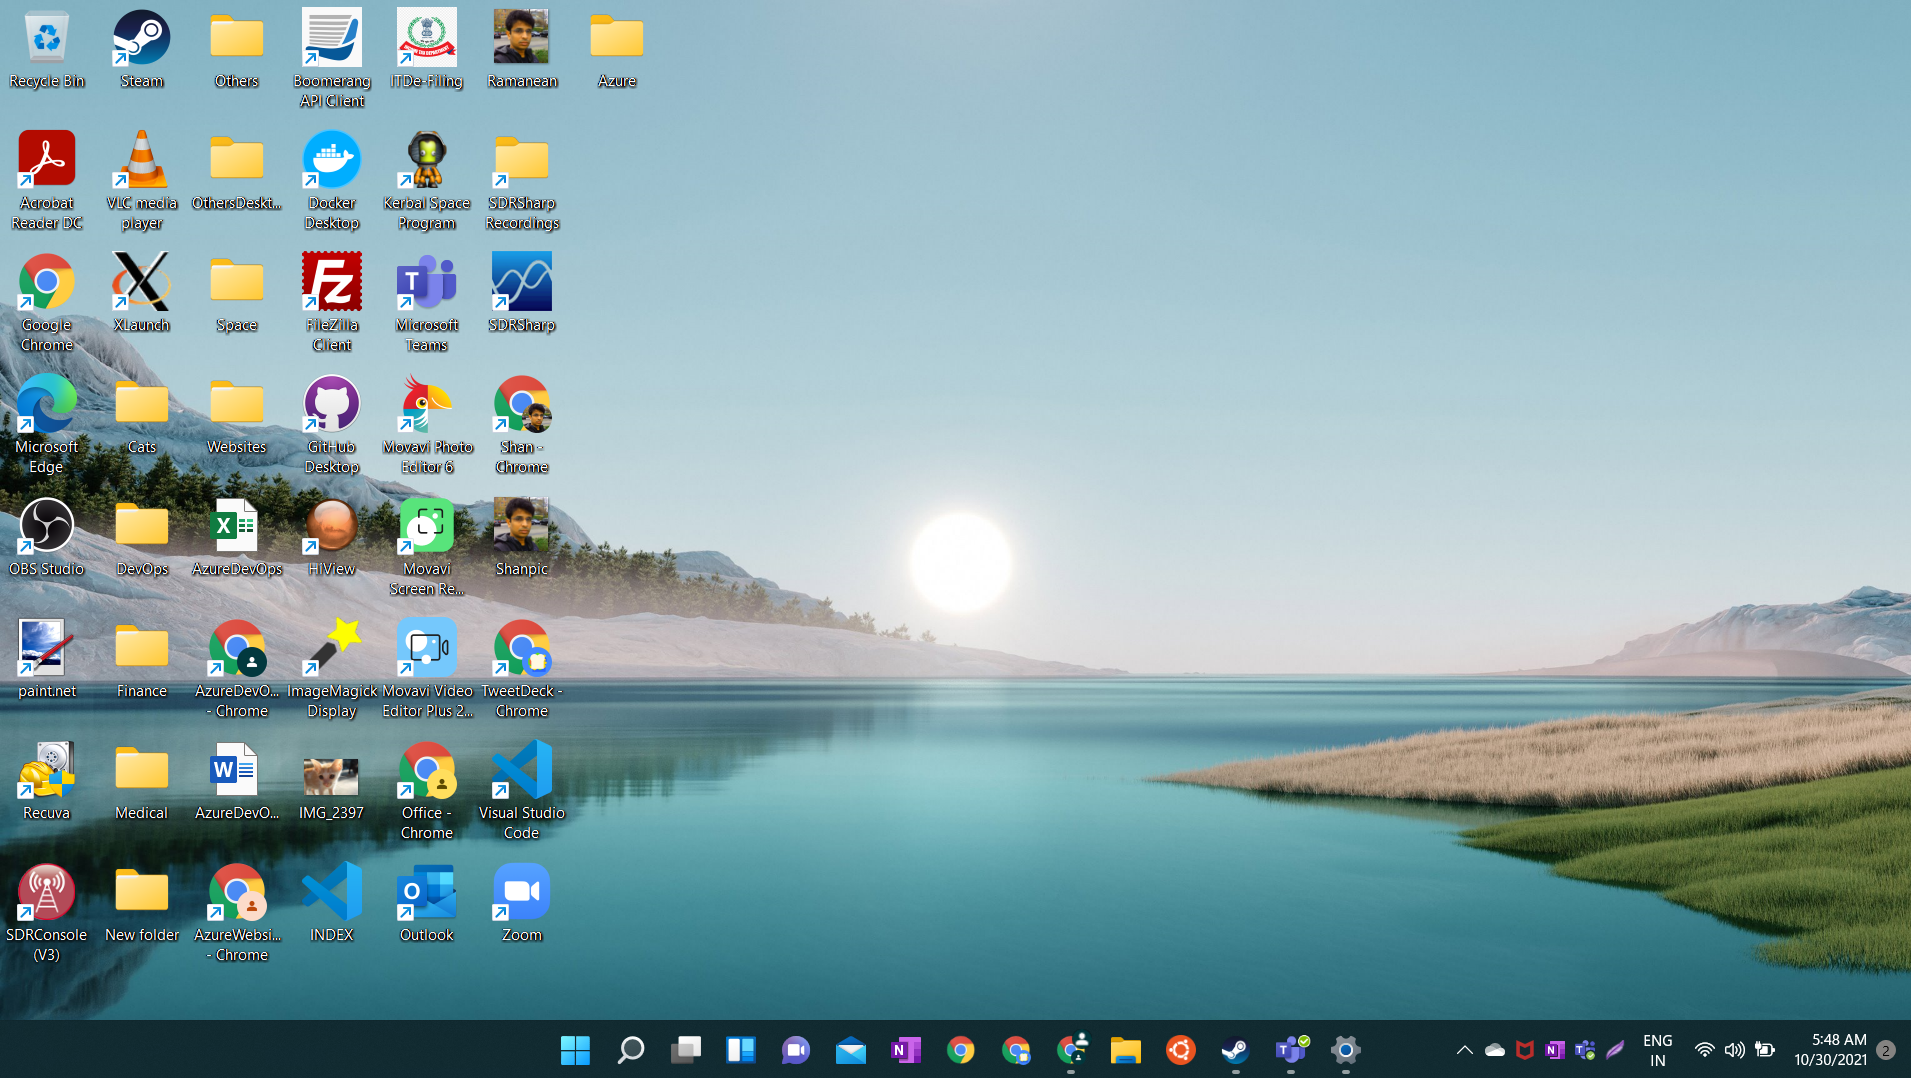1911x1078 pixels.
Task: Select the Office - Chrome shortcut
Action: coord(427,791)
